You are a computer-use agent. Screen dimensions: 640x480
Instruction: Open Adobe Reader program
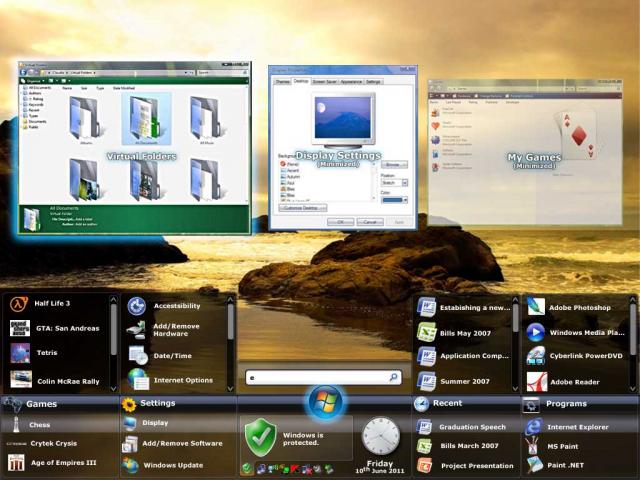[575, 381]
